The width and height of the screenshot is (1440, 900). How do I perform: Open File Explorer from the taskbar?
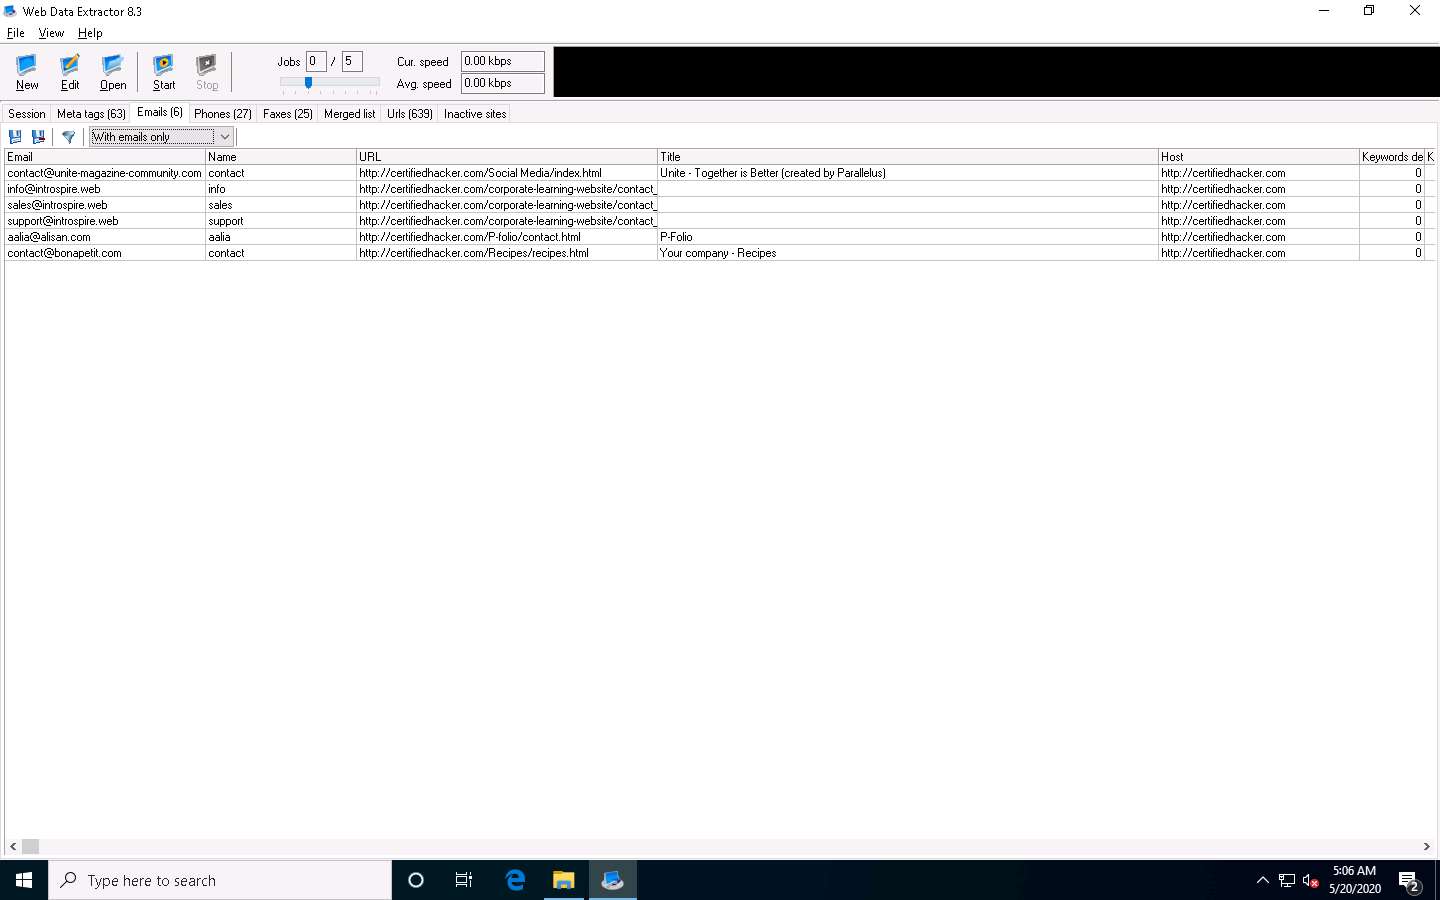pyautogui.click(x=564, y=880)
